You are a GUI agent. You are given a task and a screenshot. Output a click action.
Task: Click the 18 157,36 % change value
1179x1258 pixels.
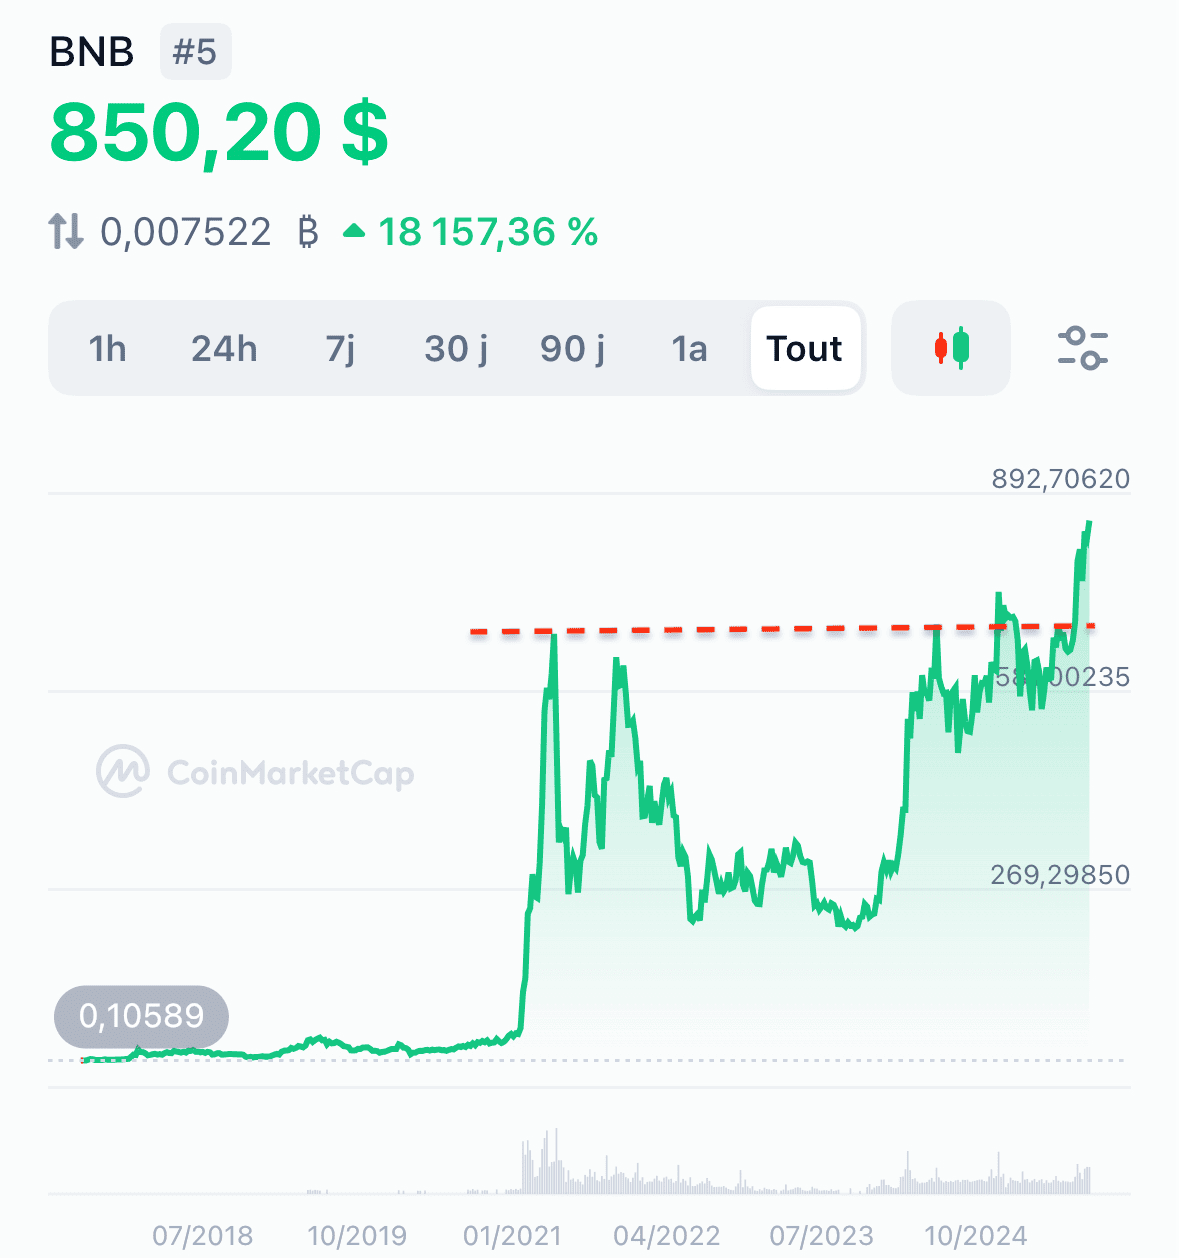click(x=488, y=232)
